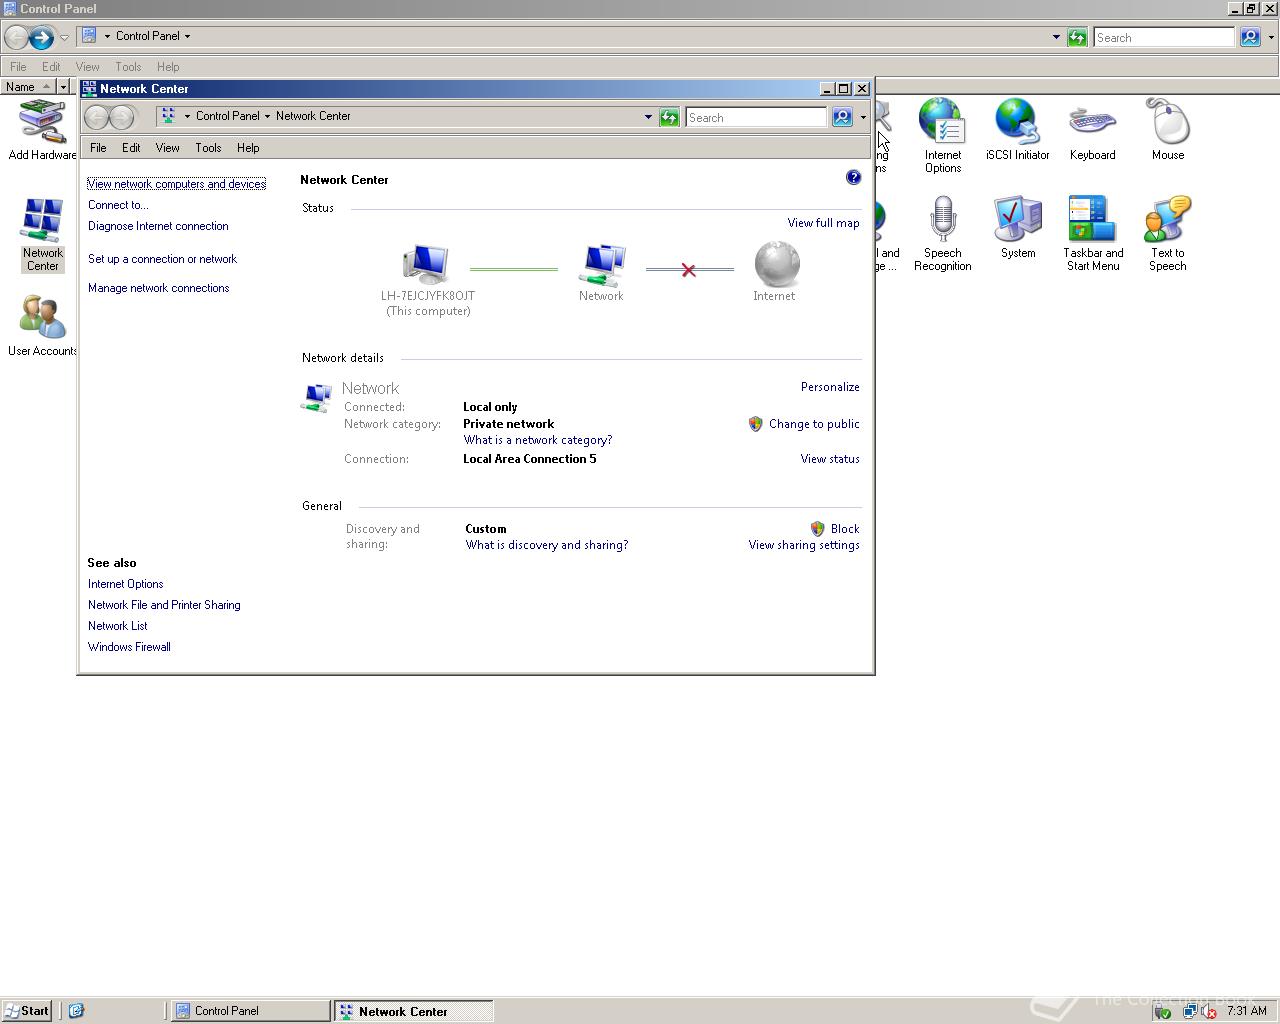The image size is (1280, 1024).
Task: Switch to Control Panel taskbar button
Action: click(250, 1011)
